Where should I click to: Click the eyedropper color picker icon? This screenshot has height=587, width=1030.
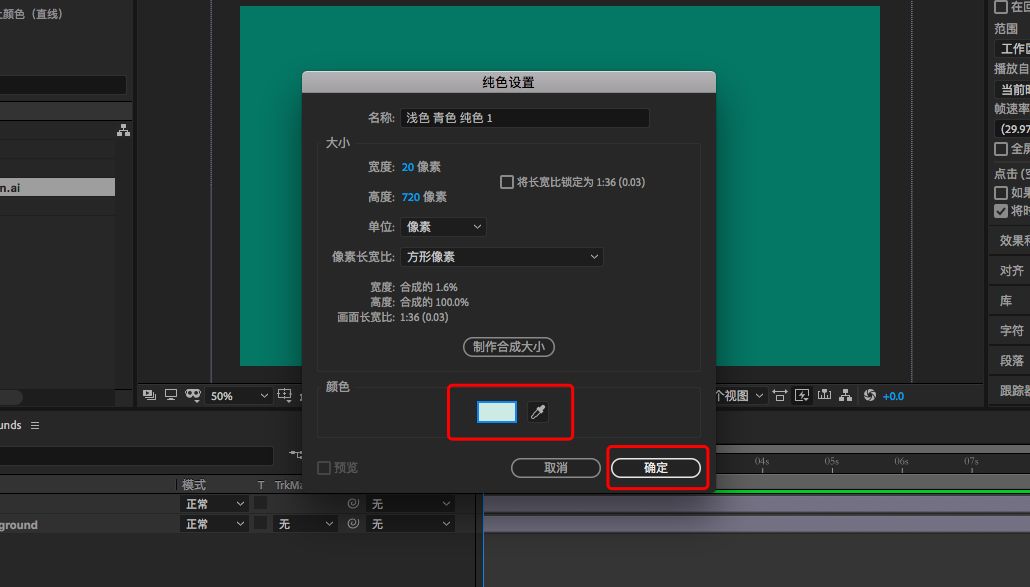coord(538,412)
